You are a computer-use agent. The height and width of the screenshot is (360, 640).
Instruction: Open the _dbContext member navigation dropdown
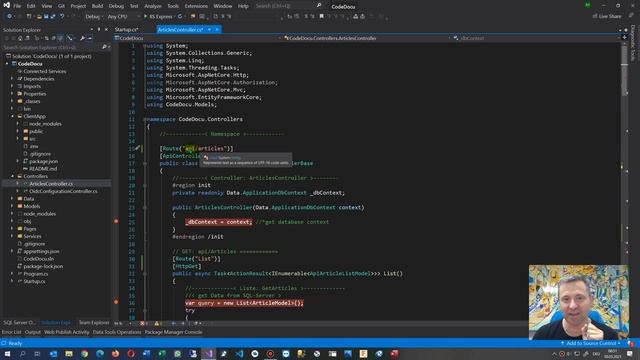537,38
